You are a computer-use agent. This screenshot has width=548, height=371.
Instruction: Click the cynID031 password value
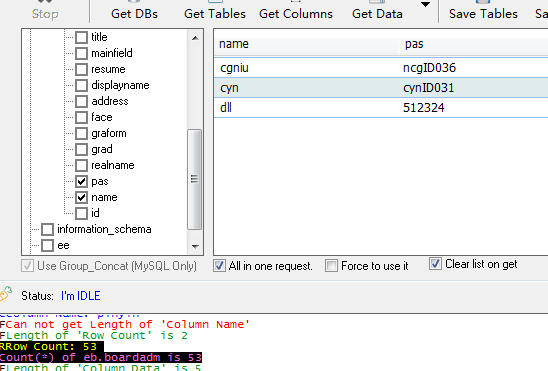(428, 88)
